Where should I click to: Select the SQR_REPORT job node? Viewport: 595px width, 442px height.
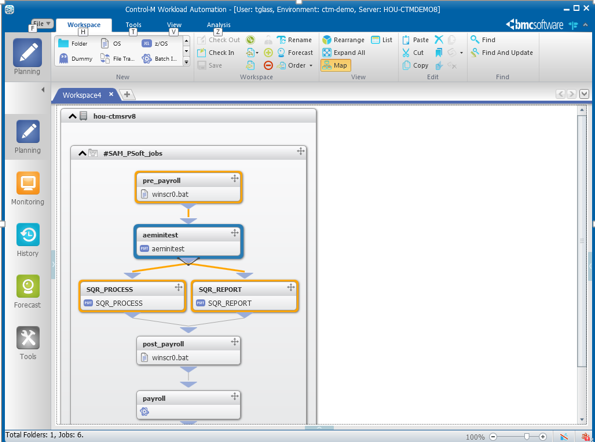tap(245, 297)
